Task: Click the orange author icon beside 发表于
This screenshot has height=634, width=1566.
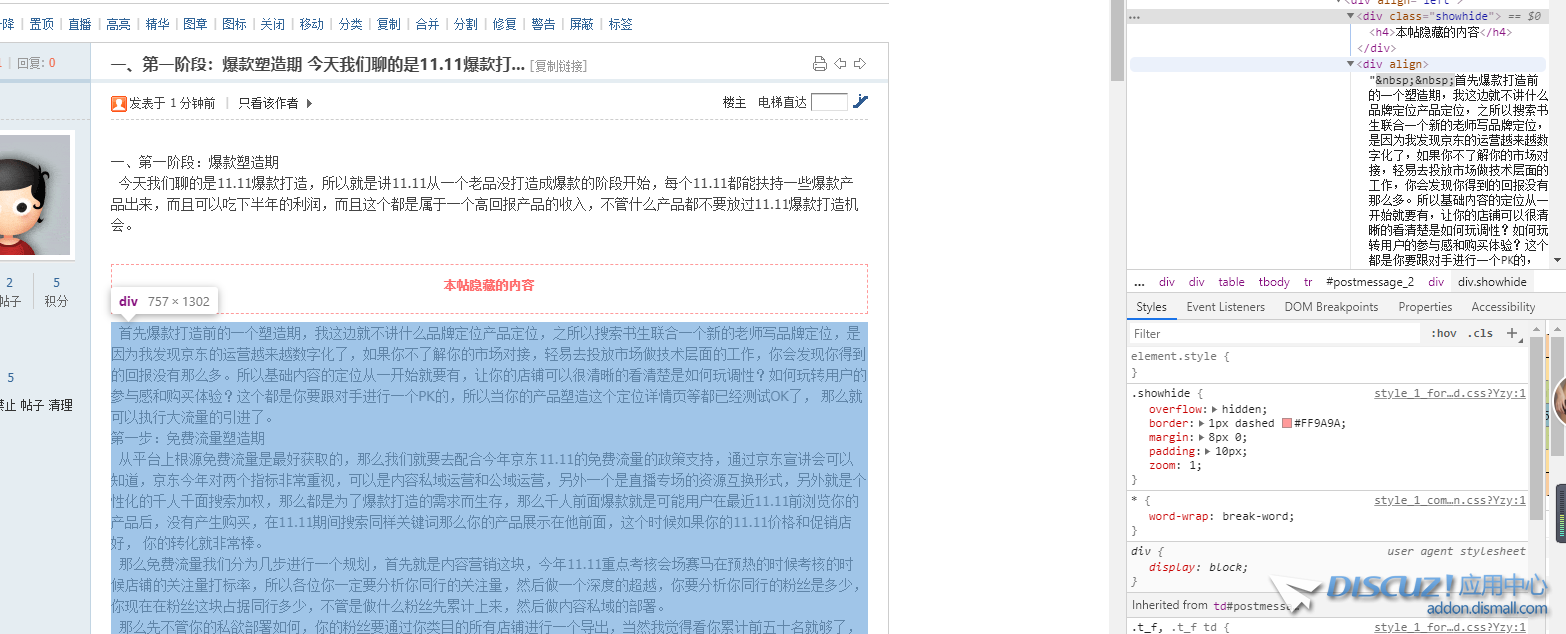Action: coord(119,103)
